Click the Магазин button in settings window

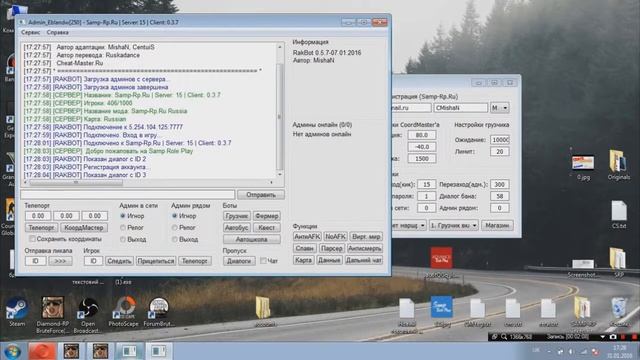[497, 225]
